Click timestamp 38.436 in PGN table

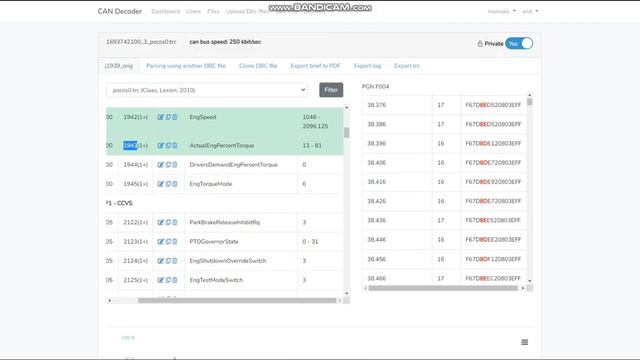pos(376,220)
